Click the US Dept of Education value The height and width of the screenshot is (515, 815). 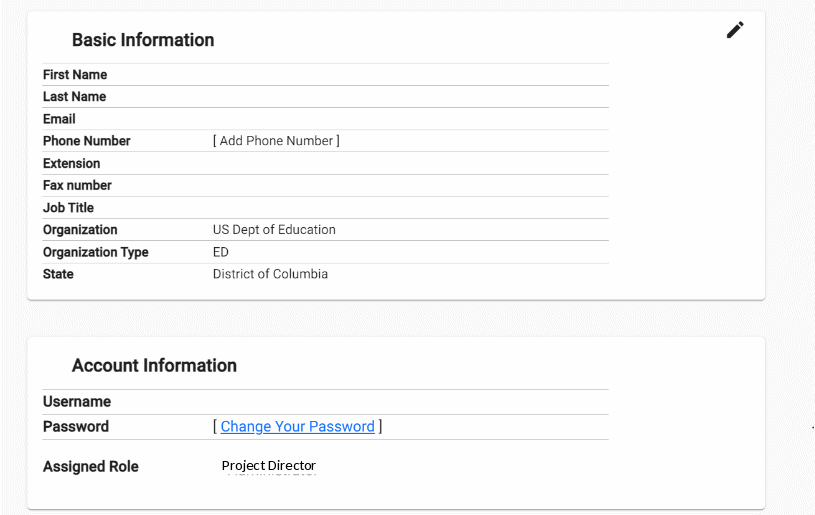[274, 230]
